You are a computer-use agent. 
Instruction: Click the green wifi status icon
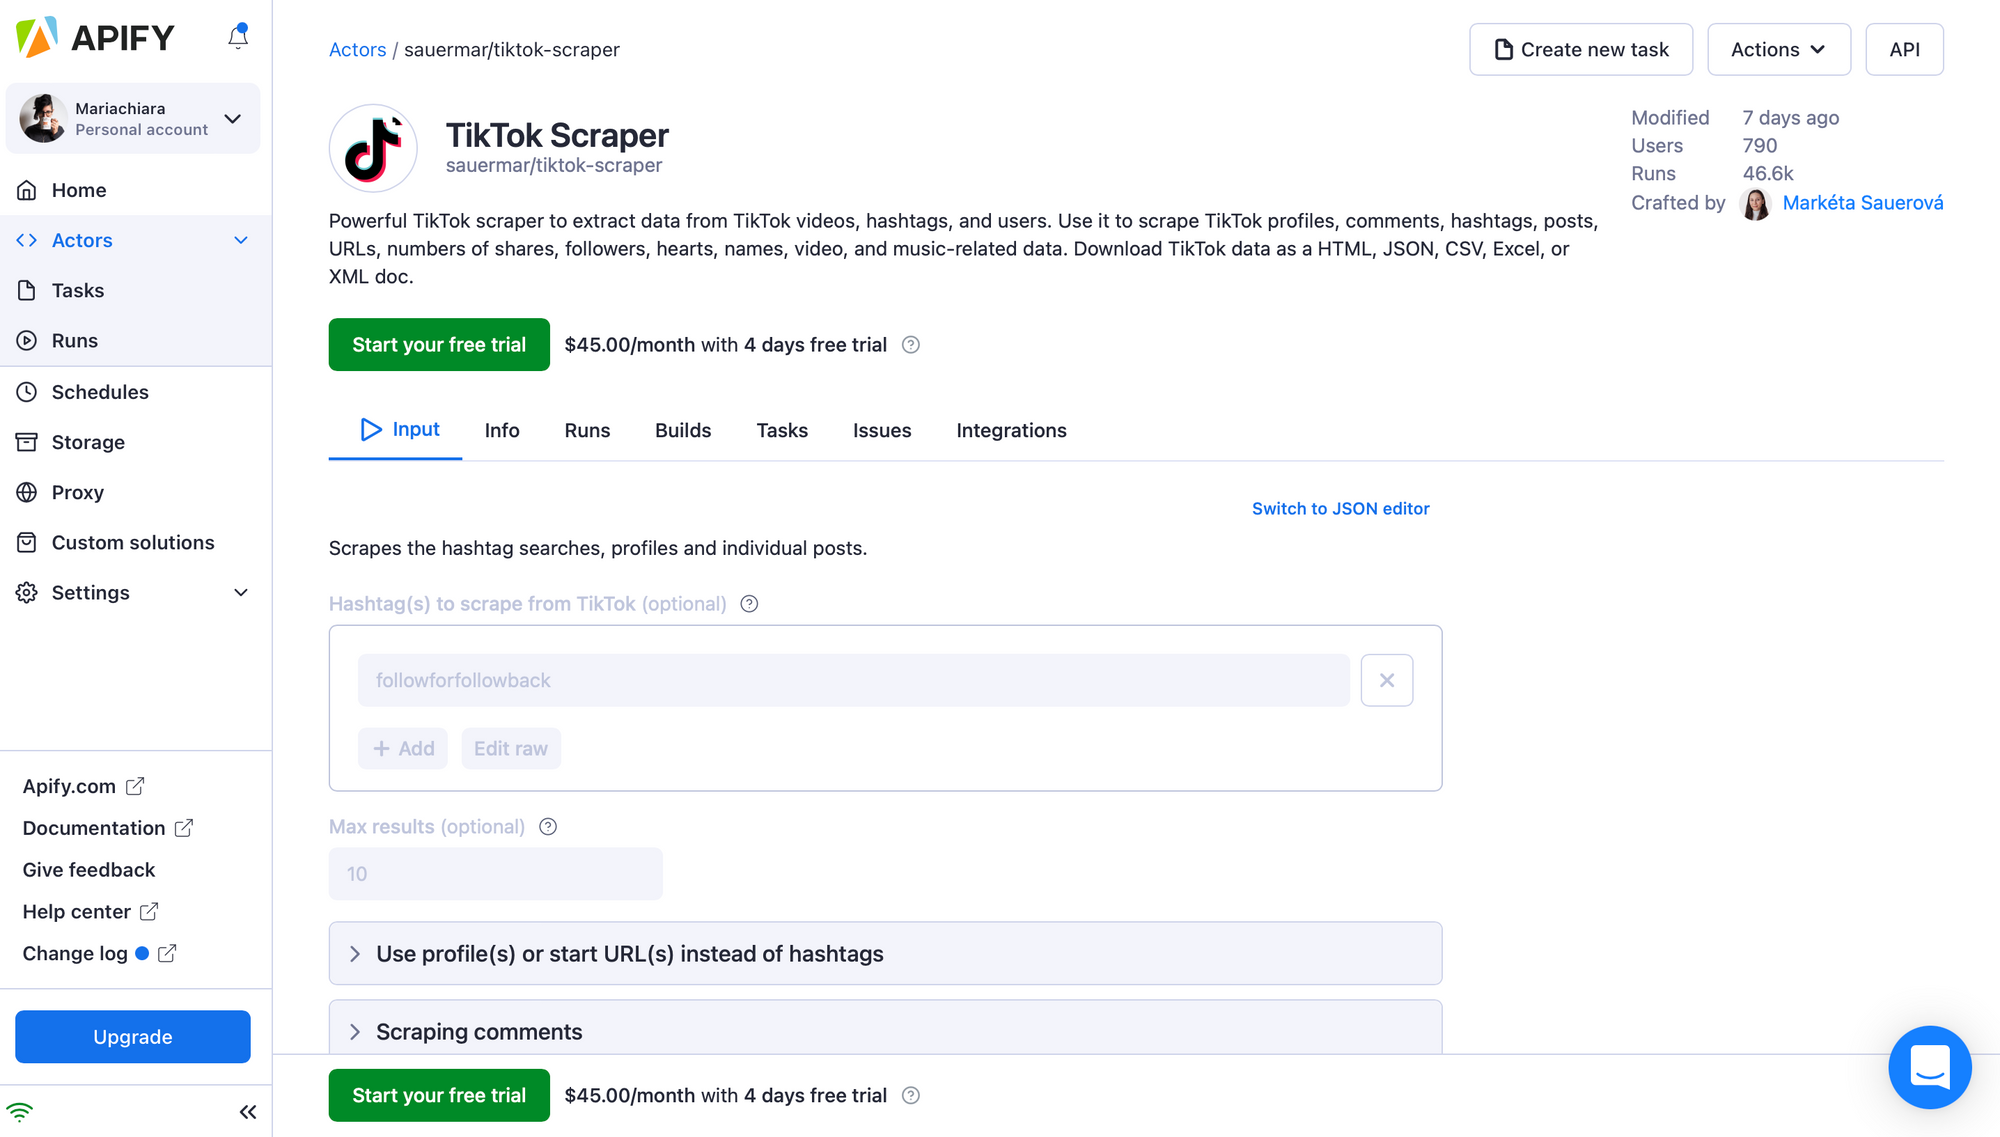[20, 1112]
